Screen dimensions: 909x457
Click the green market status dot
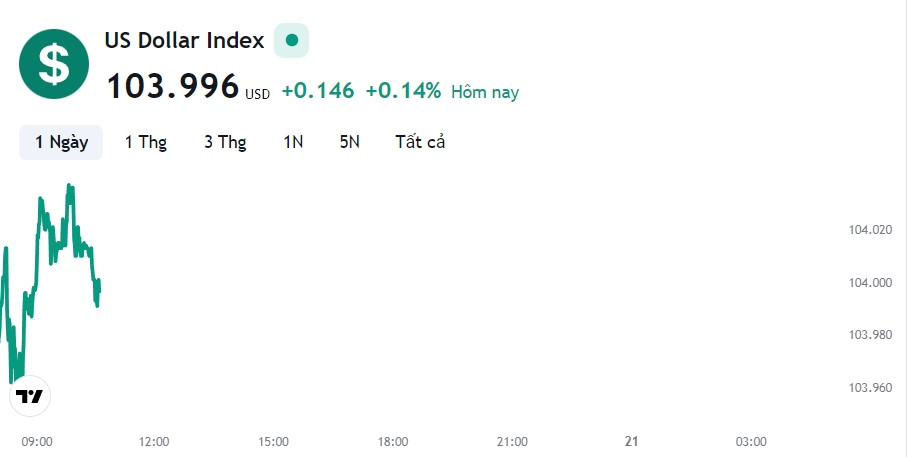pos(292,40)
